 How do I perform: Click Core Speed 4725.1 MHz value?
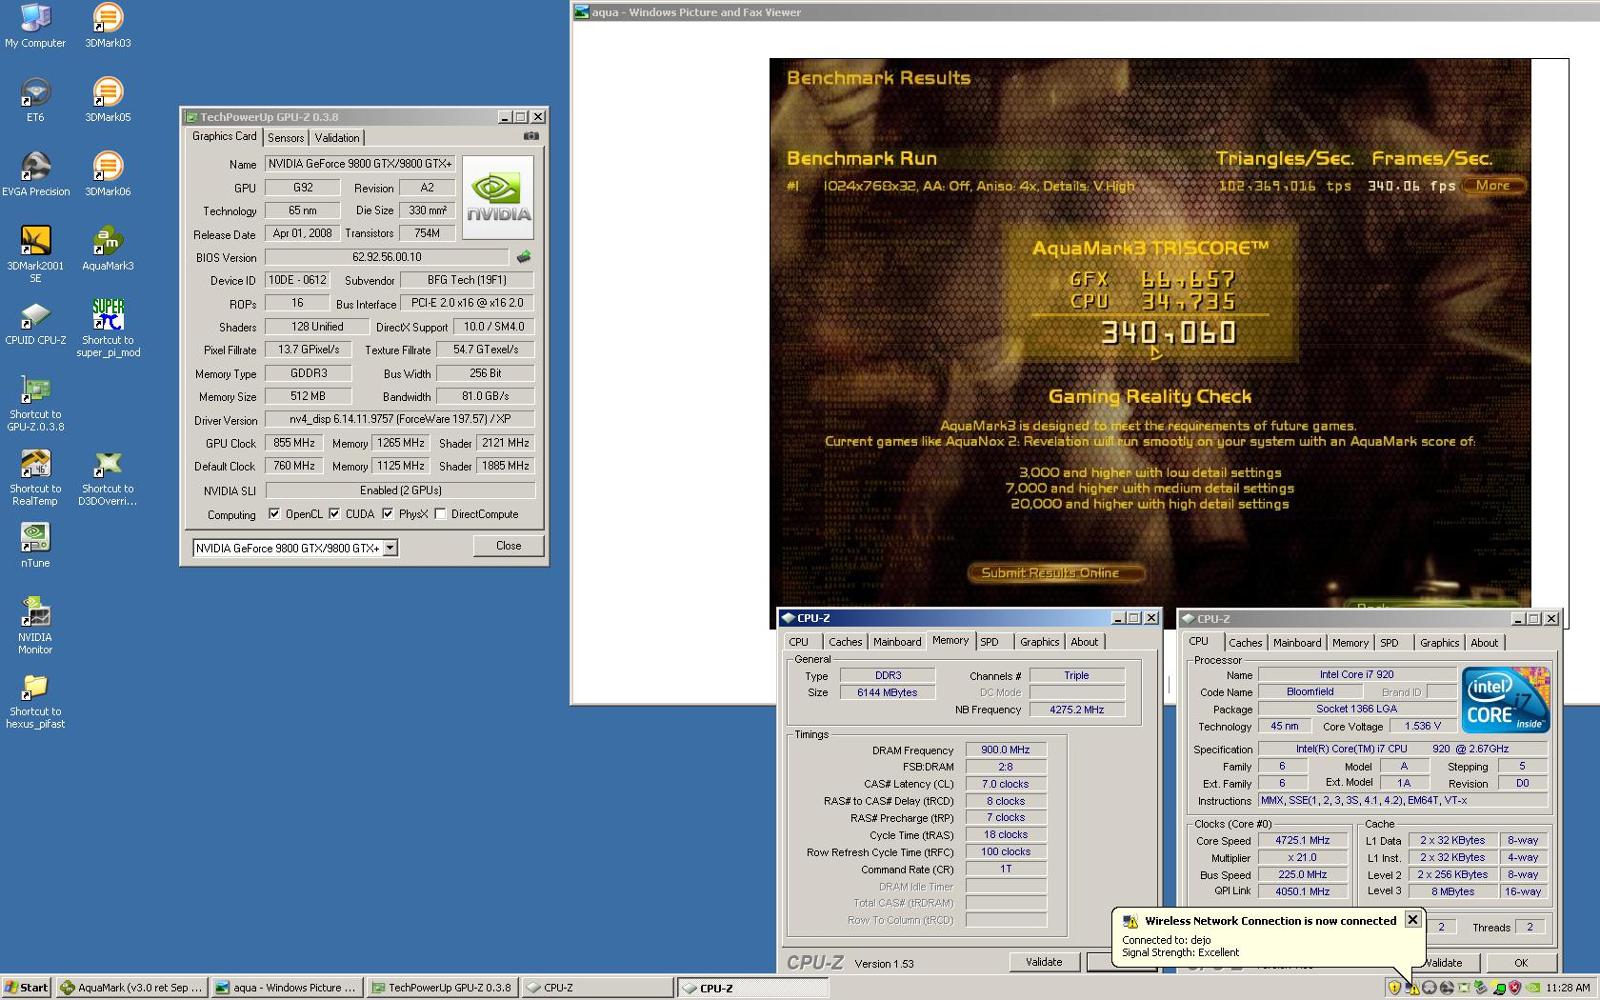pos(1302,840)
